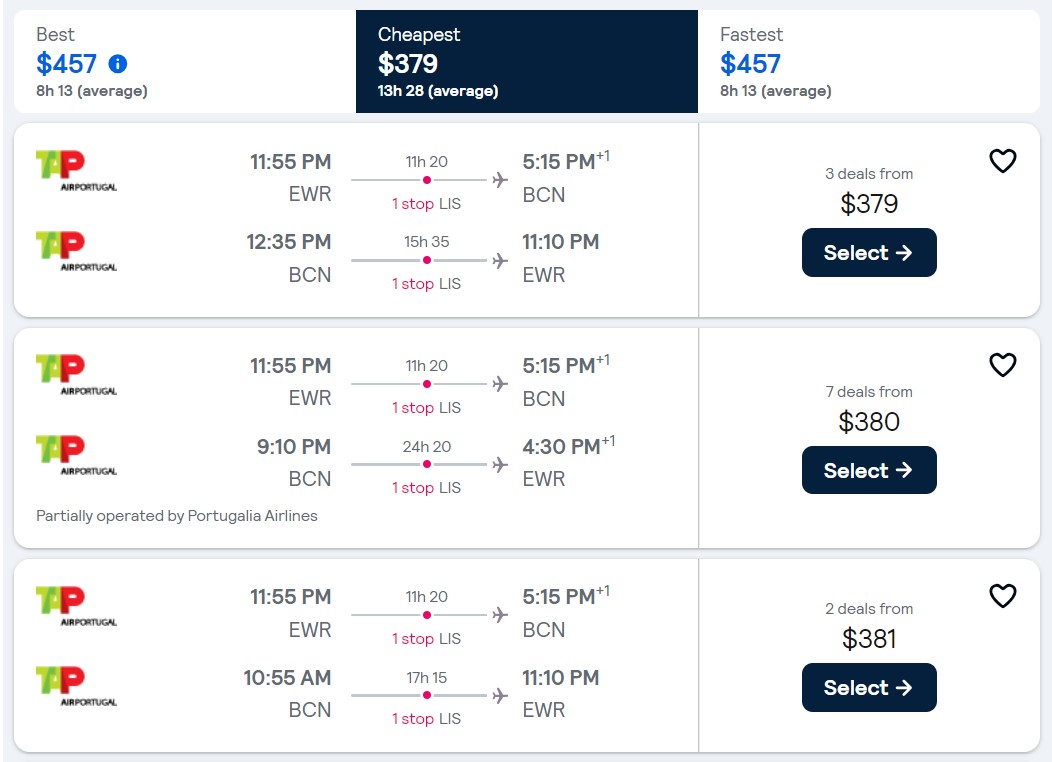Screen dimensions: 1052x762
Task: Click arrow icon inside first Select button
Action: (x=903, y=253)
